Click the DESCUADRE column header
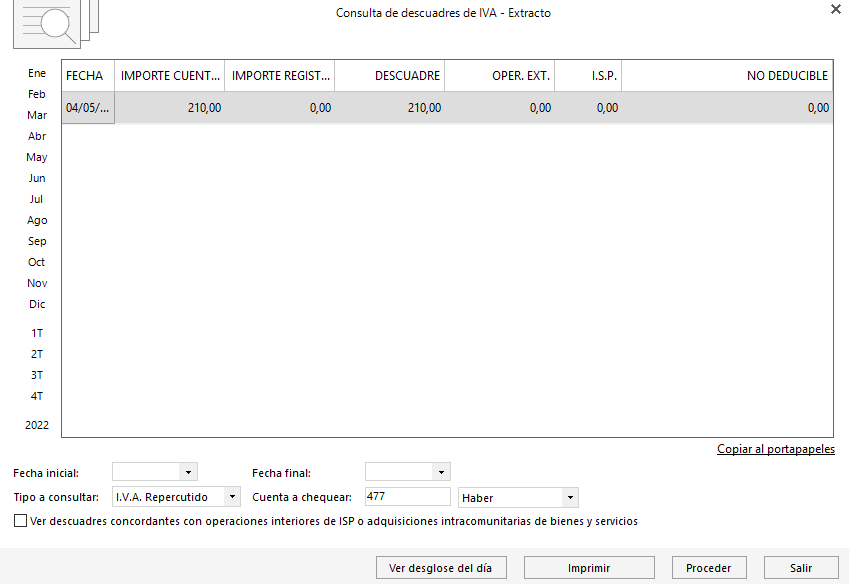849x584 pixels. click(x=390, y=76)
